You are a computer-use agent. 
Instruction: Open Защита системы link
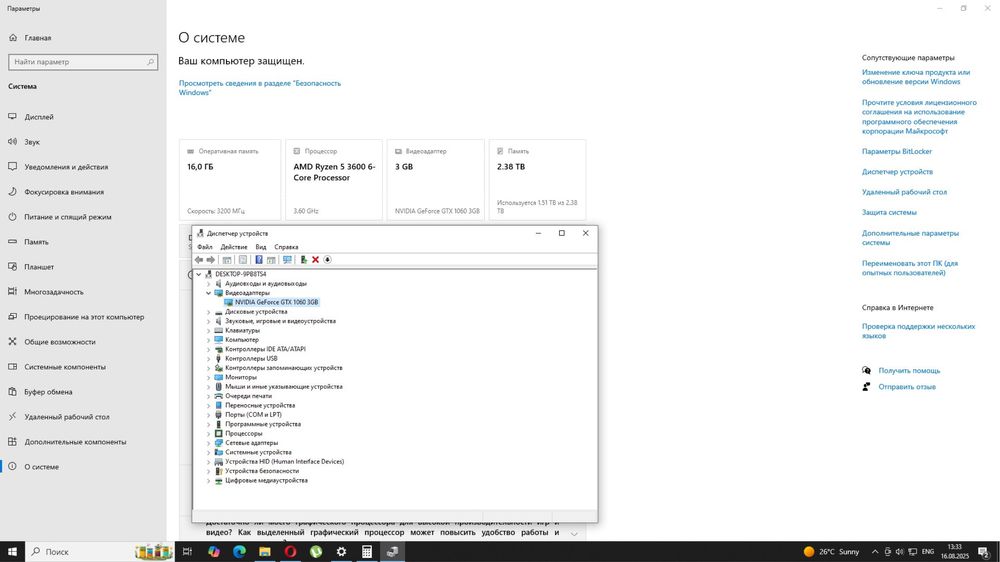[x=889, y=212]
